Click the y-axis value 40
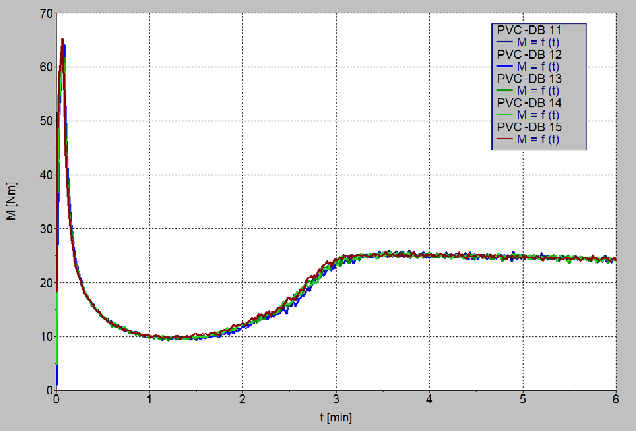 (47, 175)
